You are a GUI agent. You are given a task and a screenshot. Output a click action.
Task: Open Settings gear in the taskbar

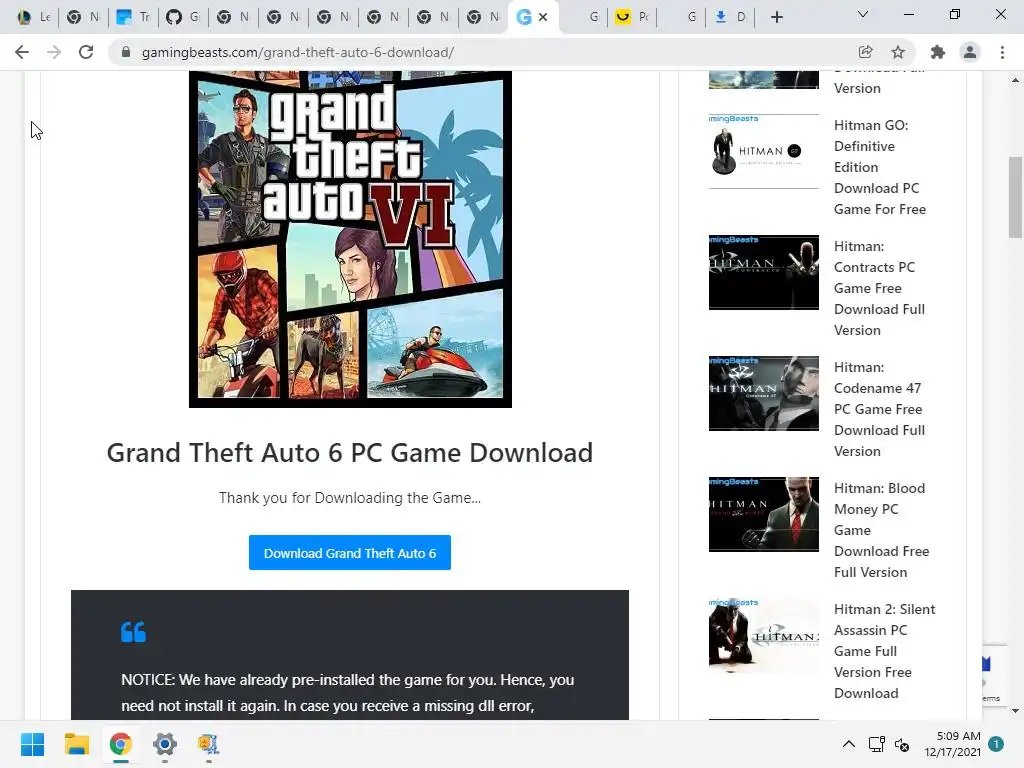pyautogui.click(x=165, y=744)
